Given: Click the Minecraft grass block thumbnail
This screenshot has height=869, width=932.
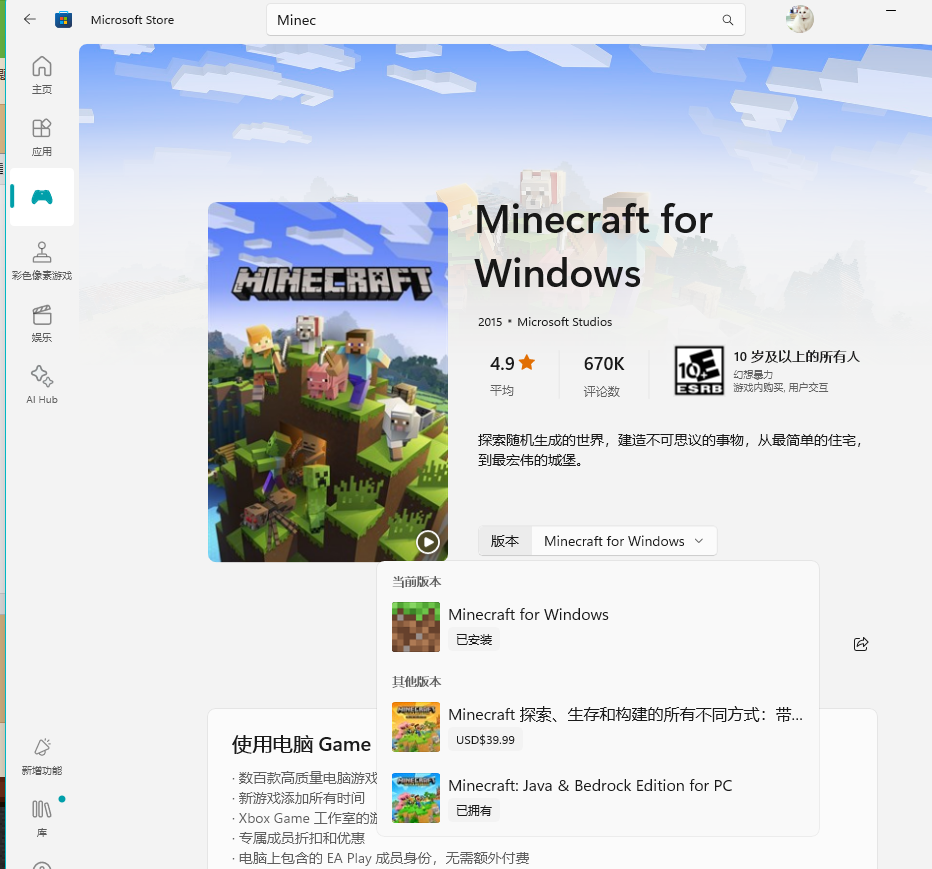Looking at the screenshot, I should tap(416, 627).
